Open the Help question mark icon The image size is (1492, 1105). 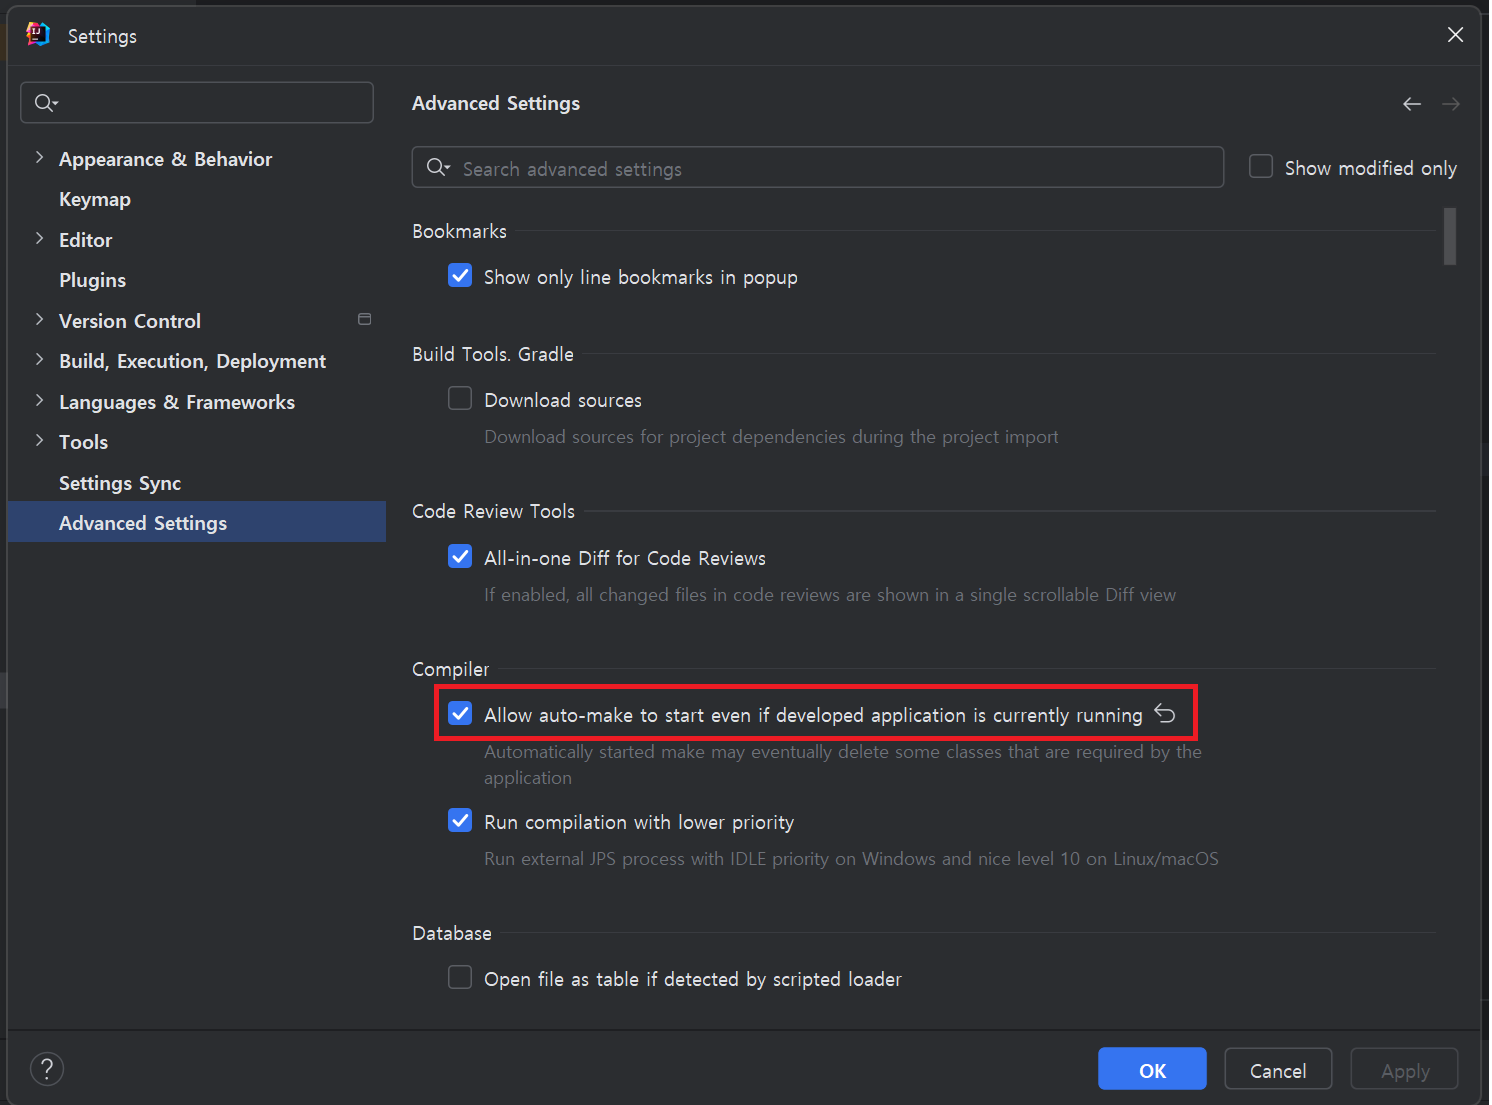pos(46,1068)
